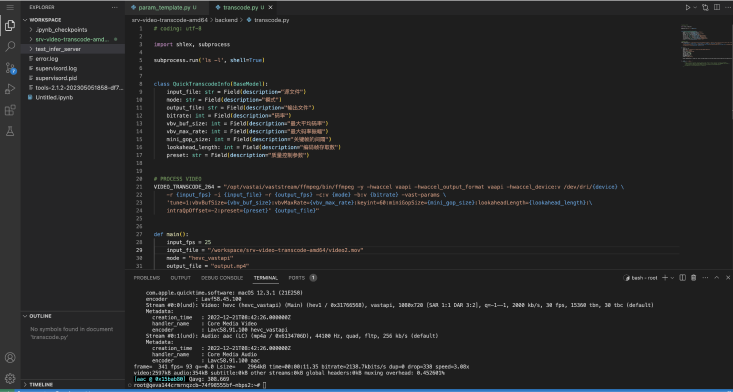Click the '# coding: utf-8' line
This screenshot has height=392, width=733.
[x=178, y=29]
